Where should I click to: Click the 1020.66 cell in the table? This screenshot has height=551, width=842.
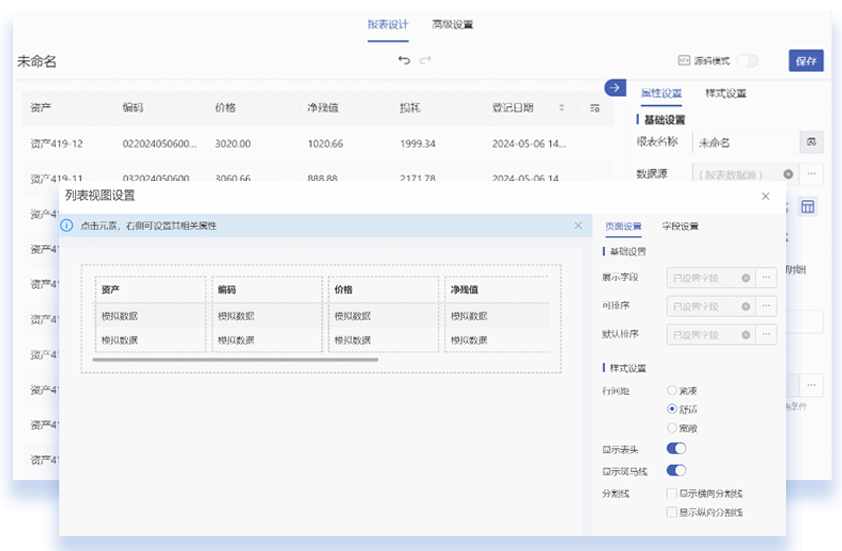[325, 144]
